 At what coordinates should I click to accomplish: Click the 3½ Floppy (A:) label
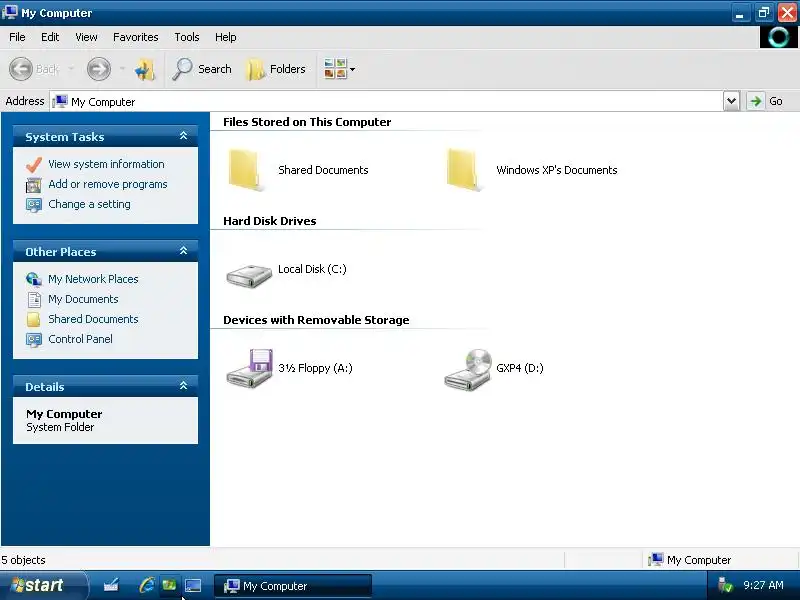315,368
